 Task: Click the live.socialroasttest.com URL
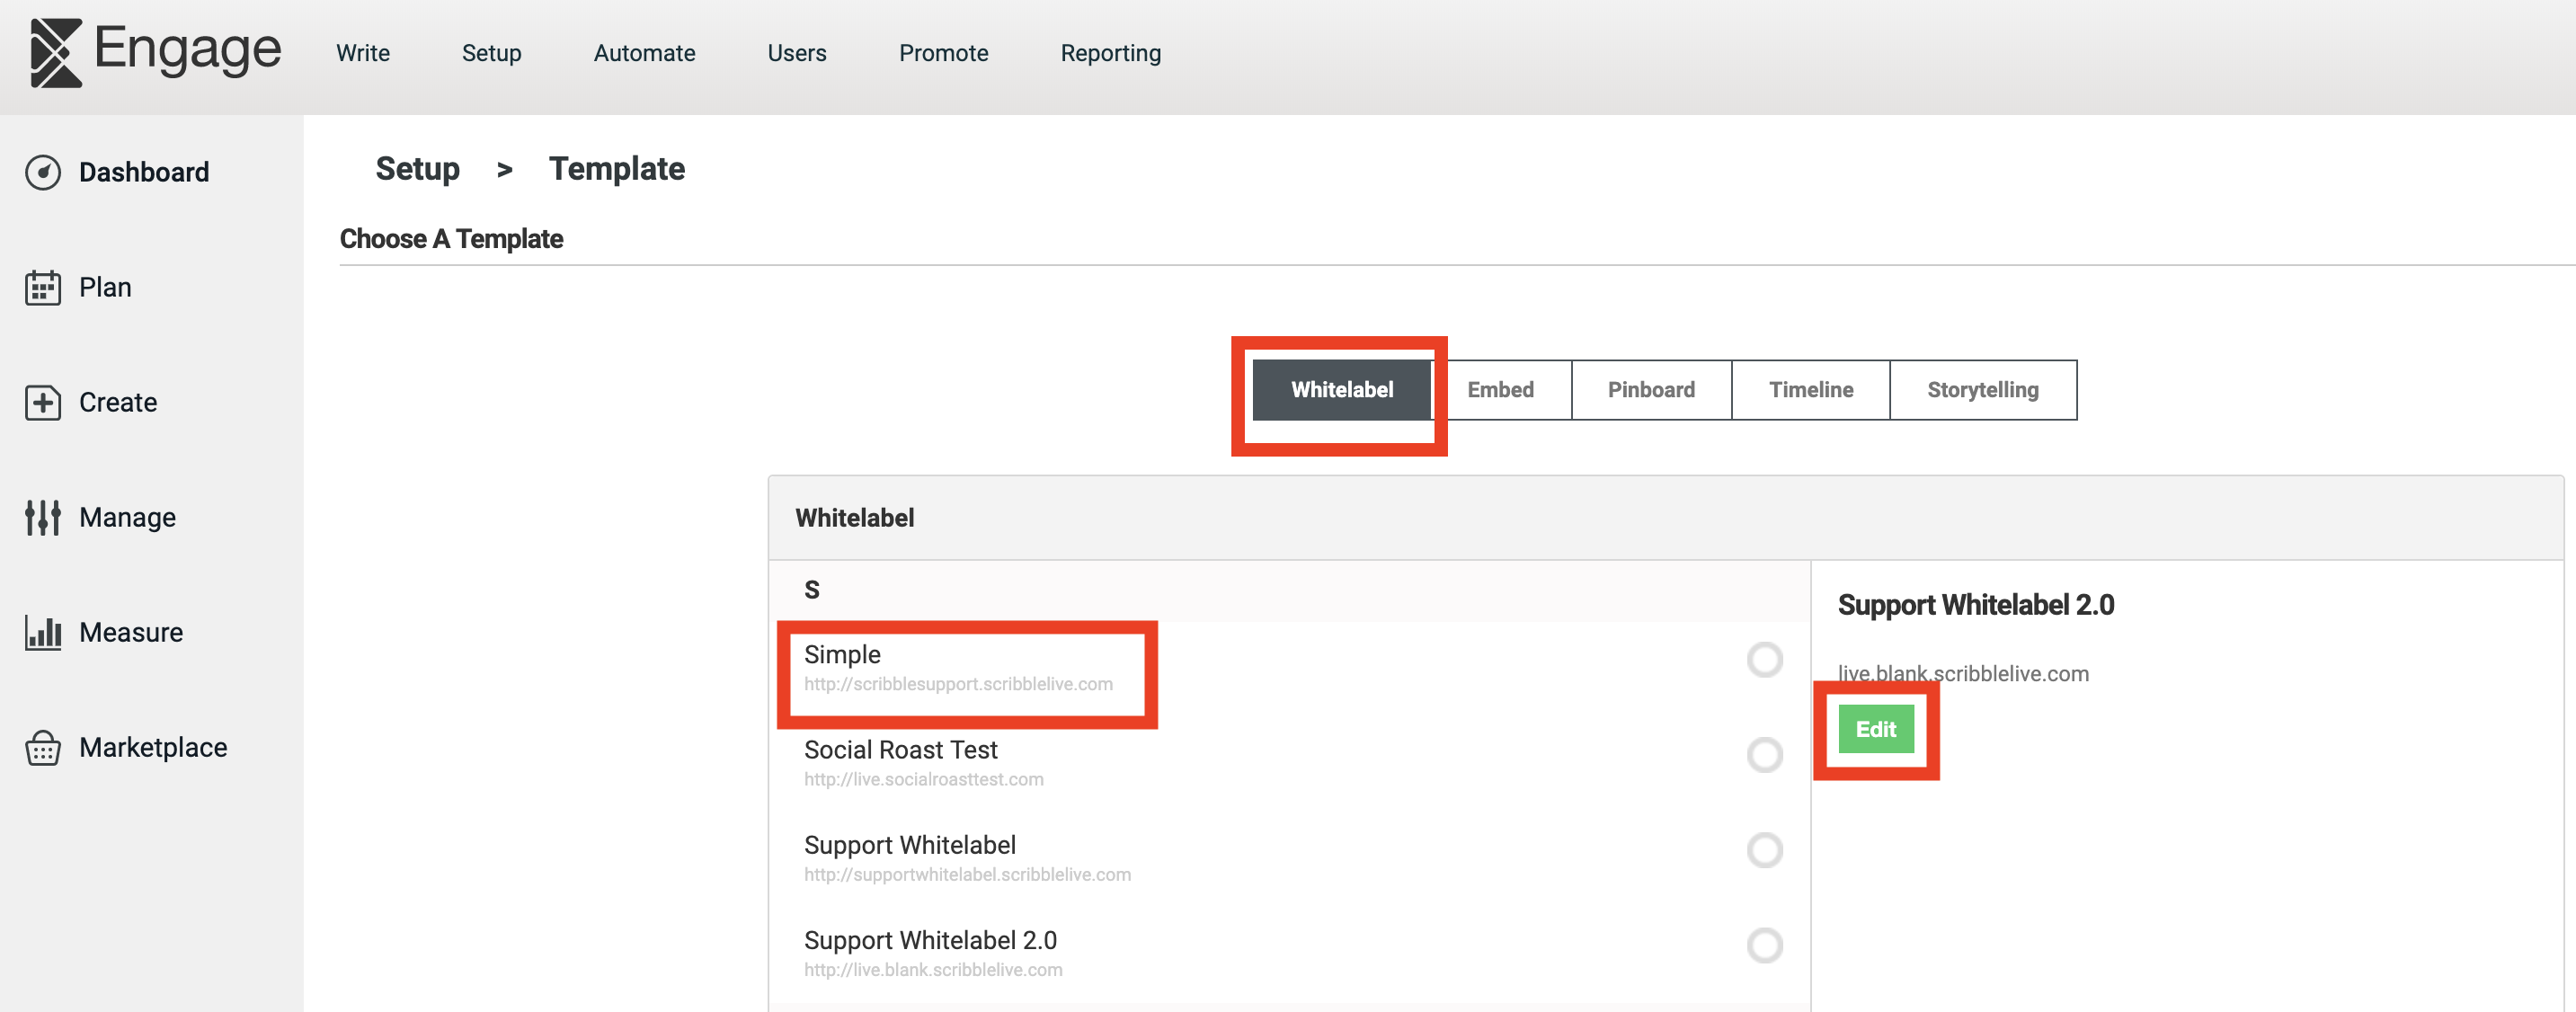pyautogui.click(x=923, y=779)
